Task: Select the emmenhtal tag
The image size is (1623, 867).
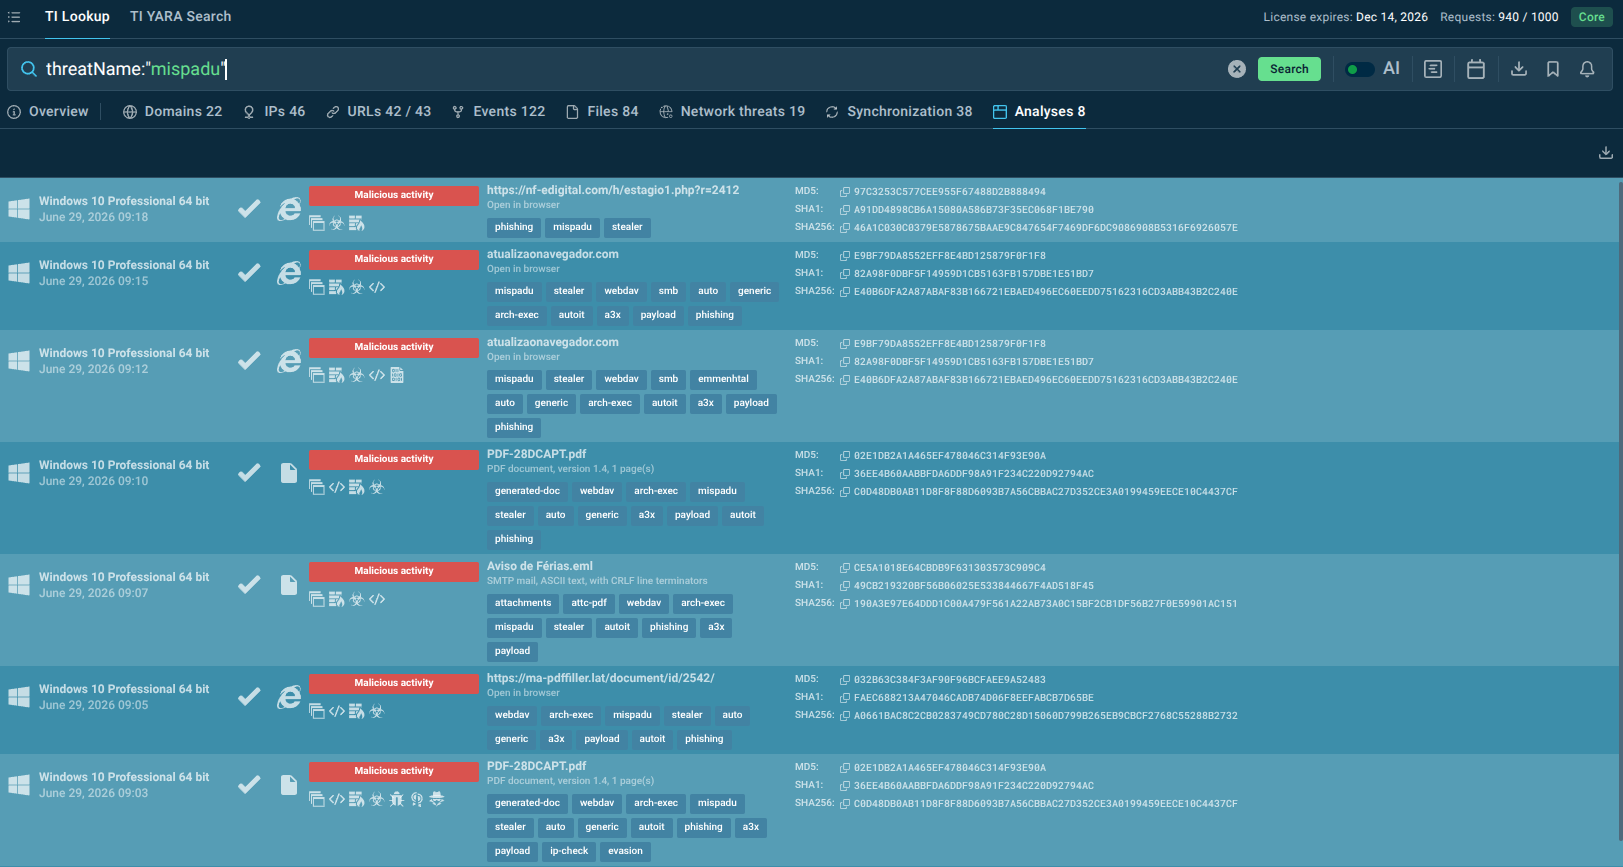Action: (723, 379)
